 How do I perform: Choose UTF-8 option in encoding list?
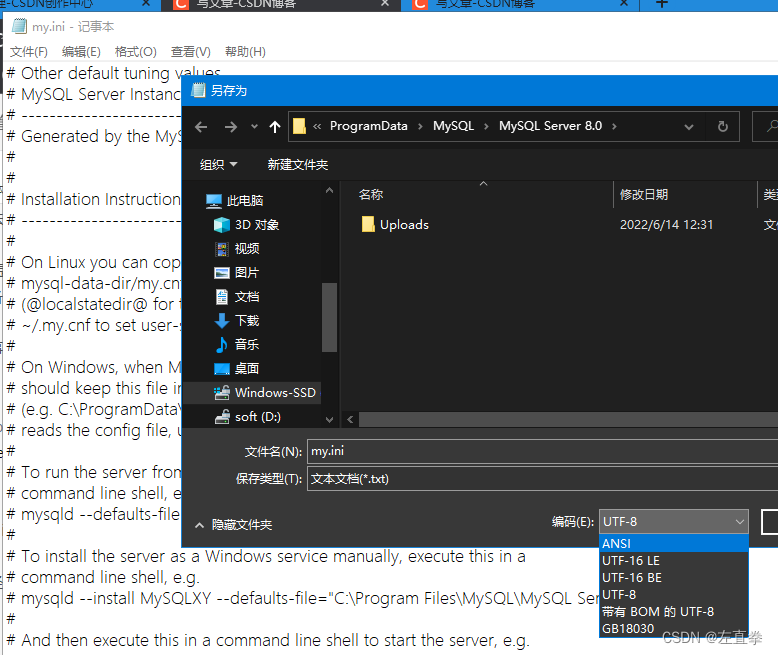click(x=673, y=594)
